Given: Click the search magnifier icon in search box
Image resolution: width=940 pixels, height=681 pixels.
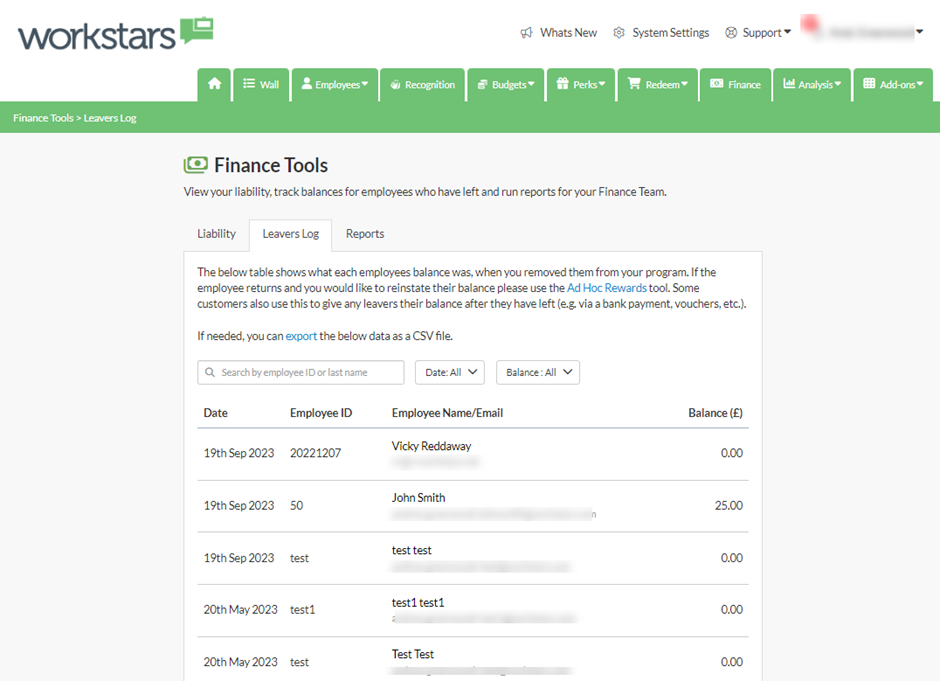Looking at the screenshot, I should (x=210, y=373).
